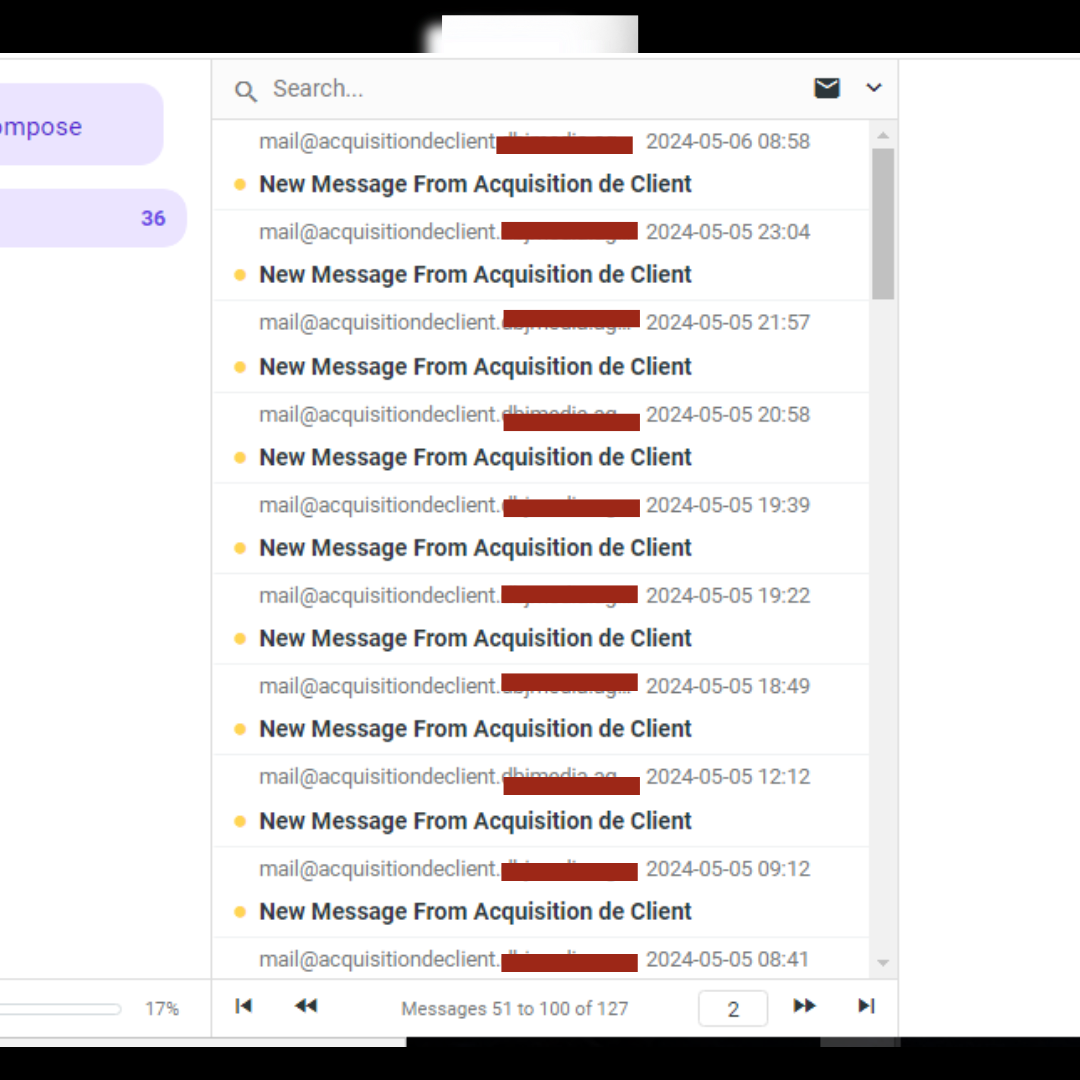Viewport: 1080px width, 1080px height.
Task: Expand the dropdown chevron next to envelope
Action: click(874, 88)
